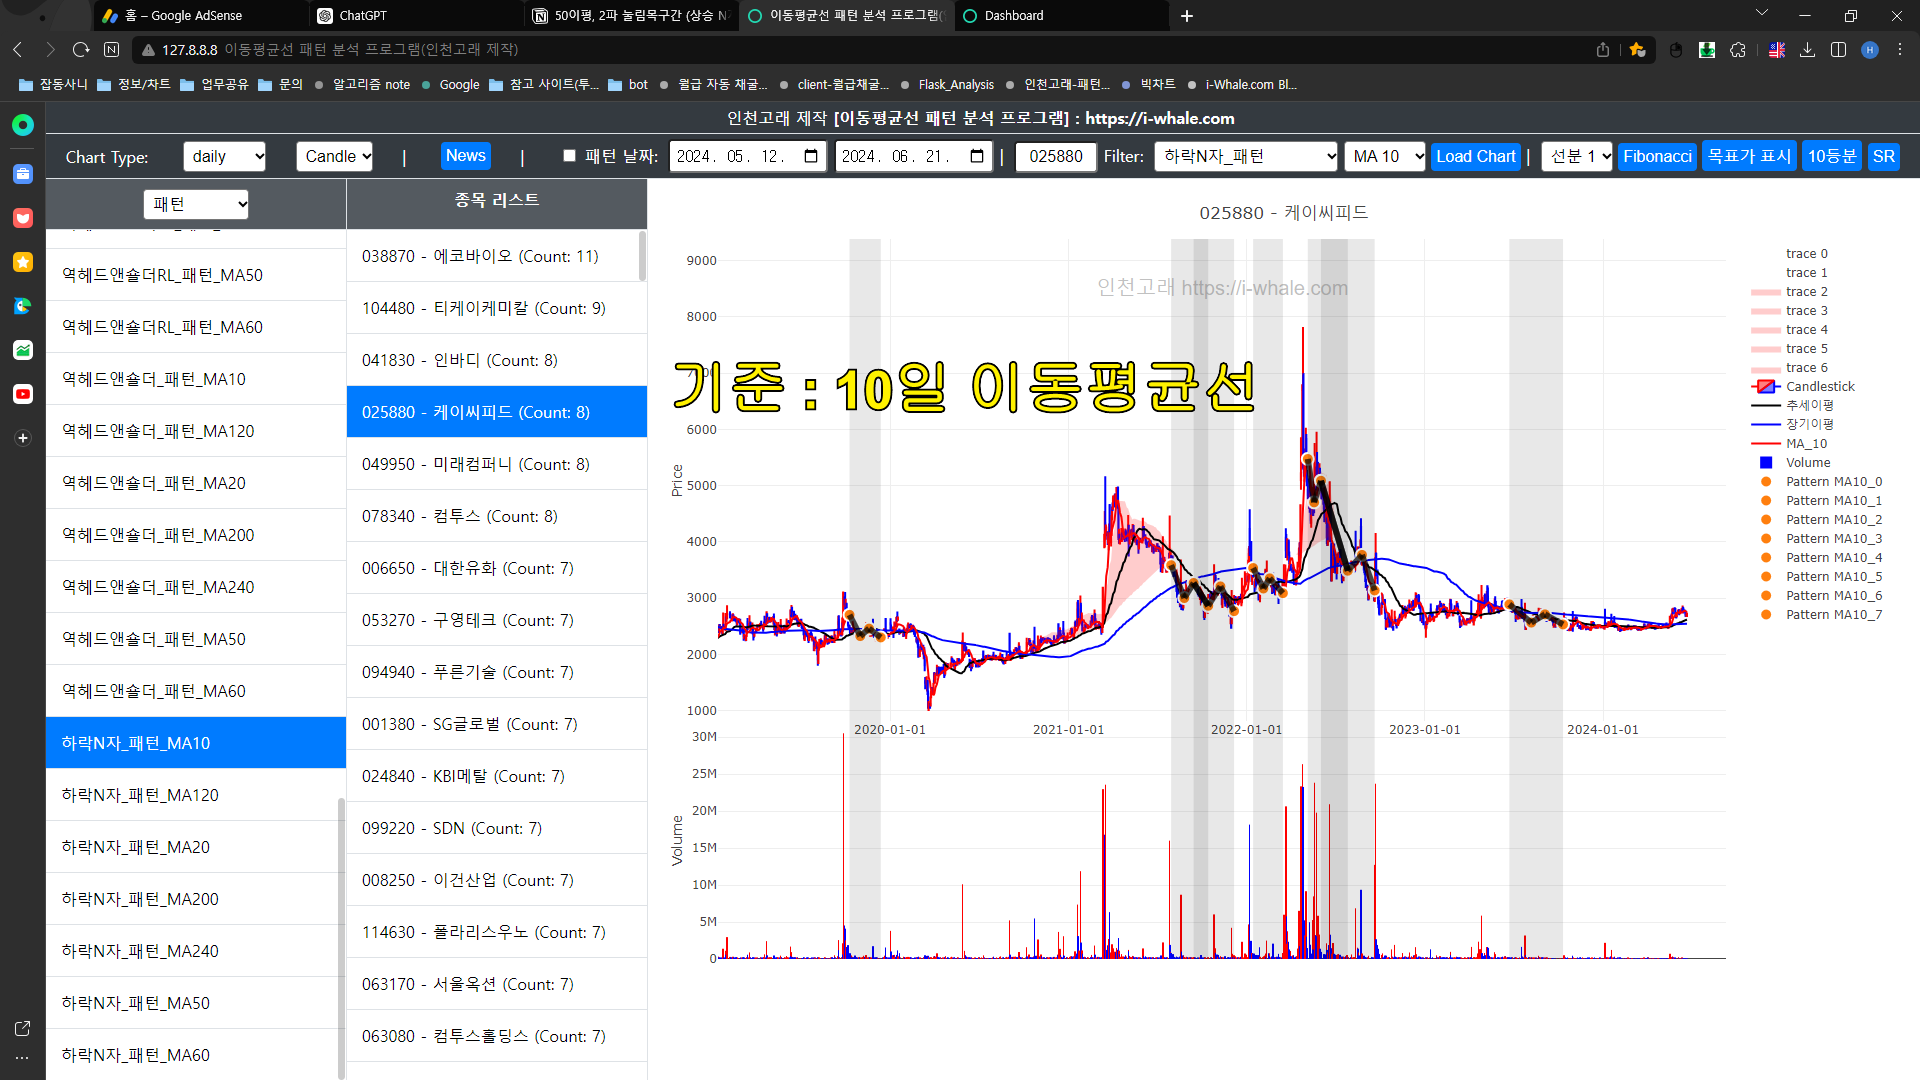Reload the page with refresh icon

[x=81, y=50]
